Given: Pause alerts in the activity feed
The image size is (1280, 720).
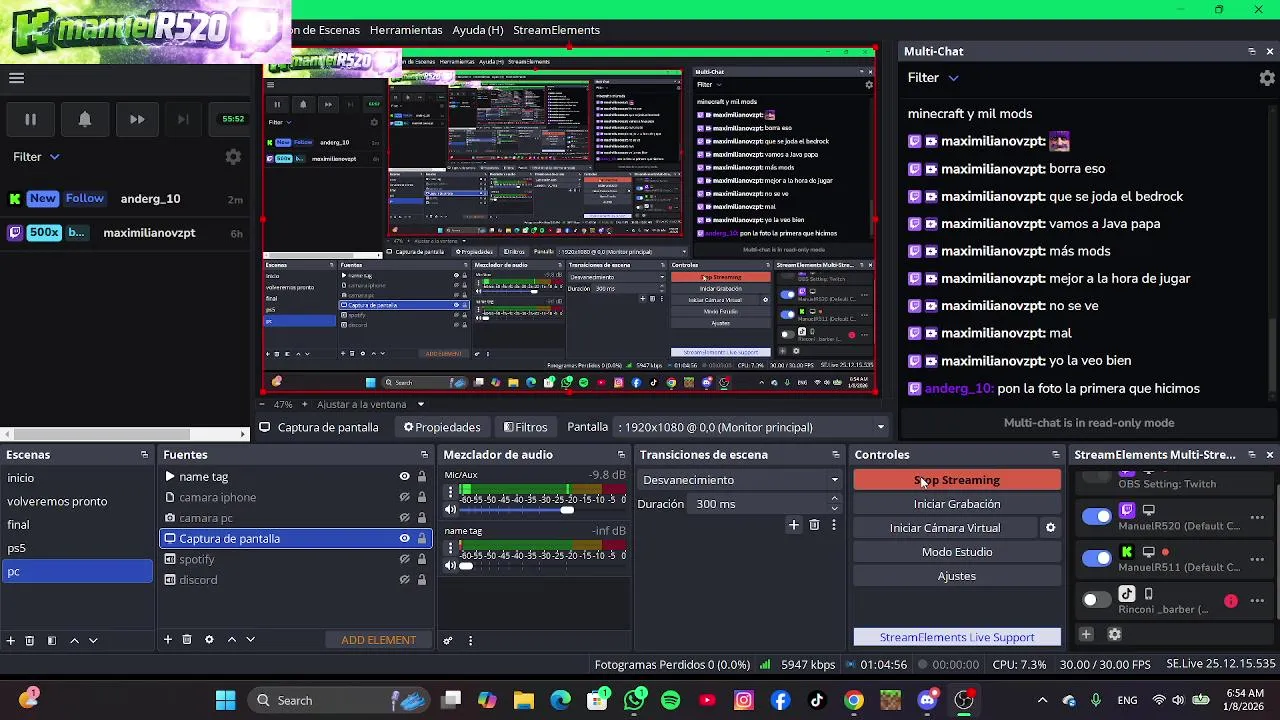Looking at the screenshot, I should pos(30,119).
